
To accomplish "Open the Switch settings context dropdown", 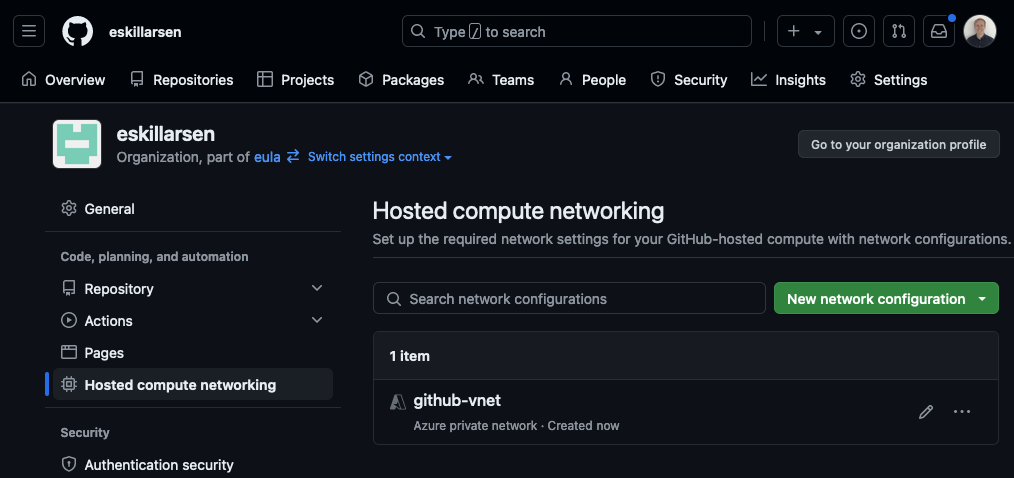I will point(380,157).
